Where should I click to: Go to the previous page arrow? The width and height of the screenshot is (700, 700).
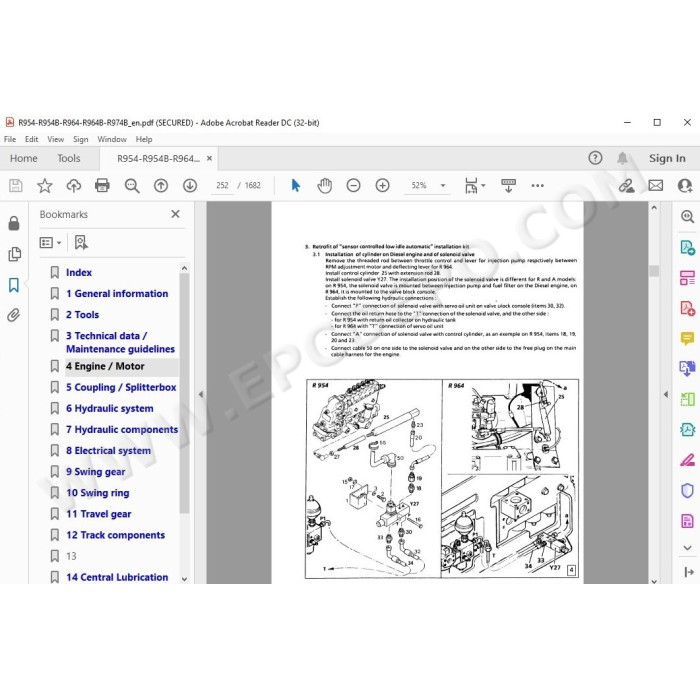coord(161,185)
